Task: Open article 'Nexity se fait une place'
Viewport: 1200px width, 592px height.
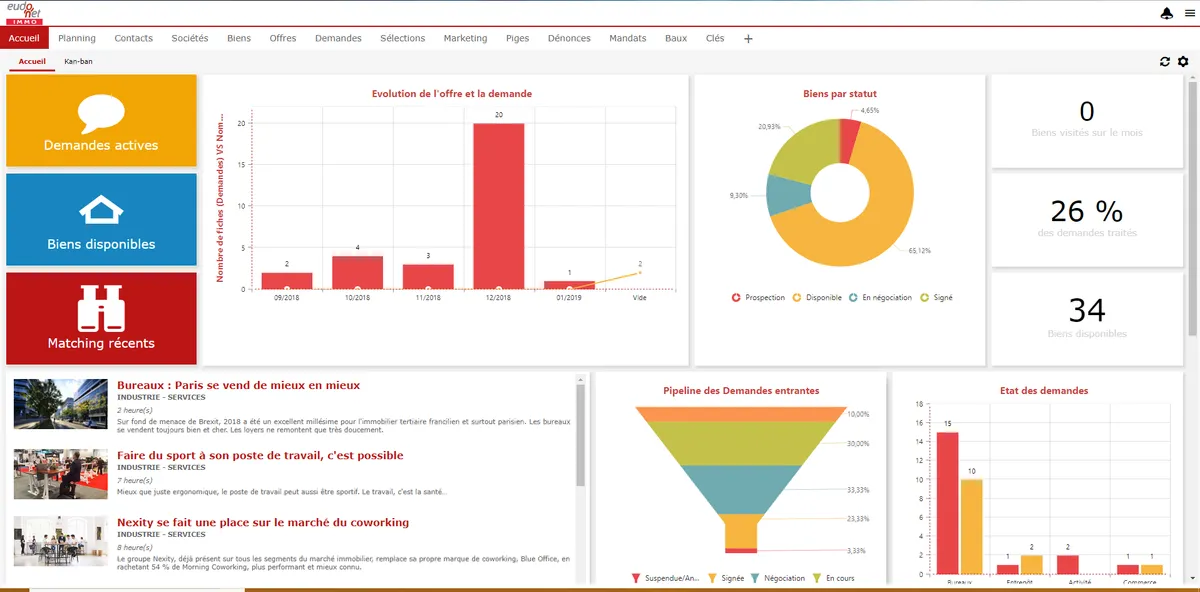Action: point(263,522)
